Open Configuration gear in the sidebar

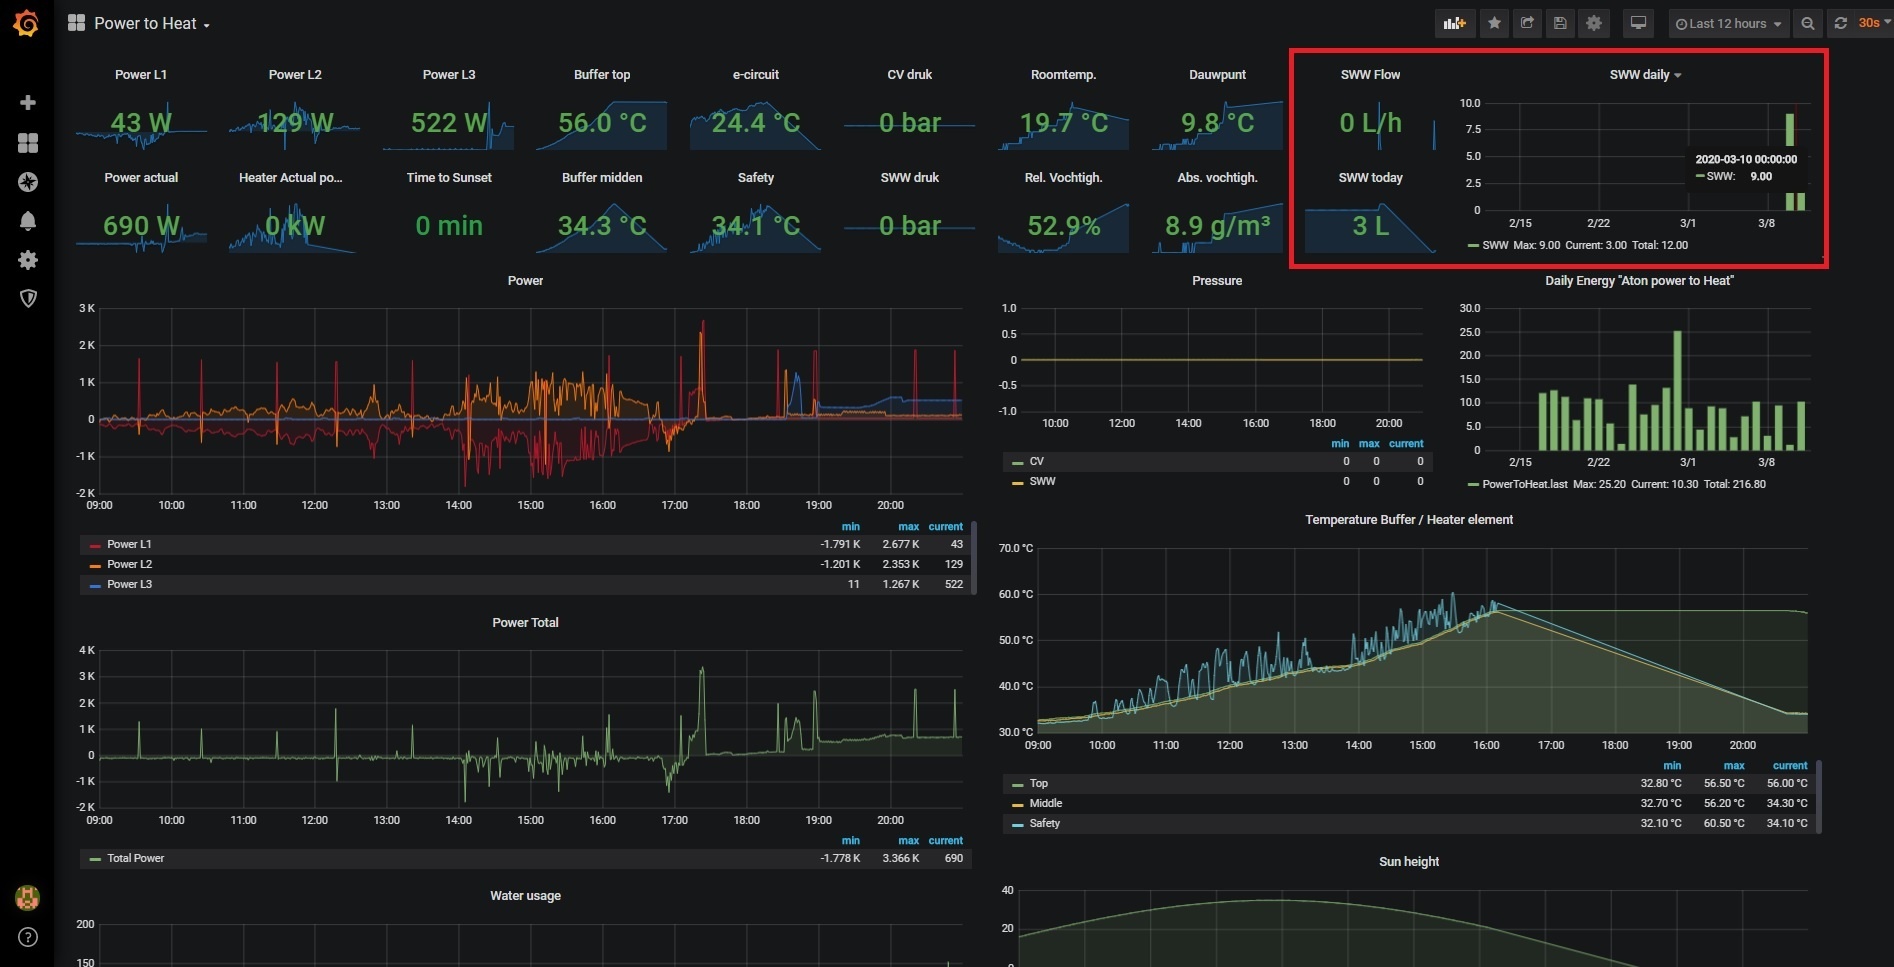(x=28, y=260)
